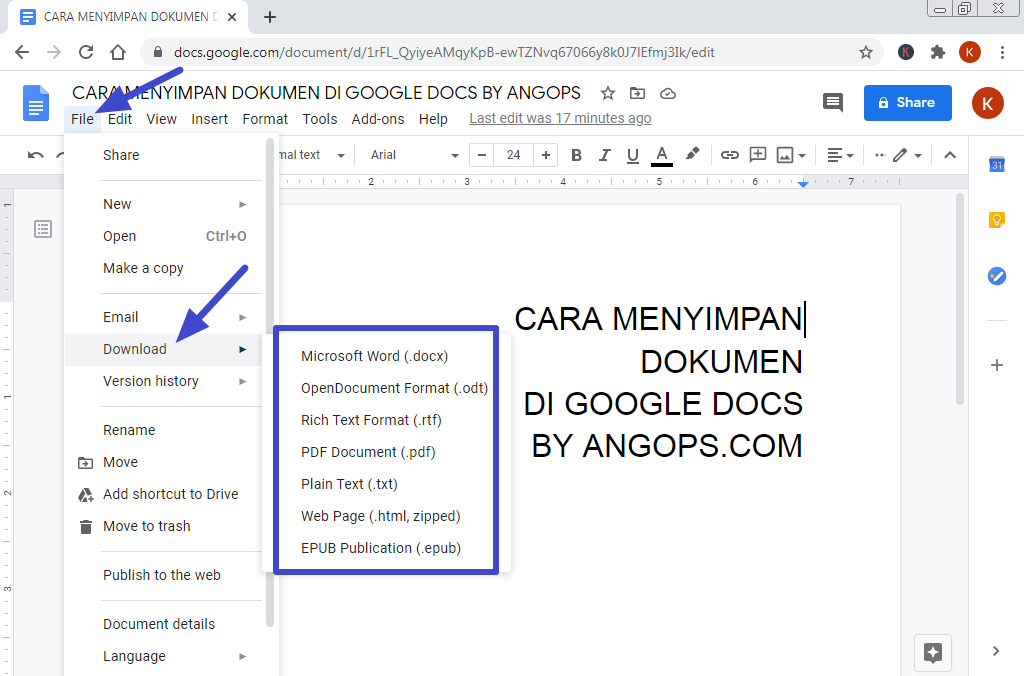The height and width of the screenshot is (676, 1024).
Task: Choose PDF Document (.pdf) from submenu
Action: click(x=368, y=452)
